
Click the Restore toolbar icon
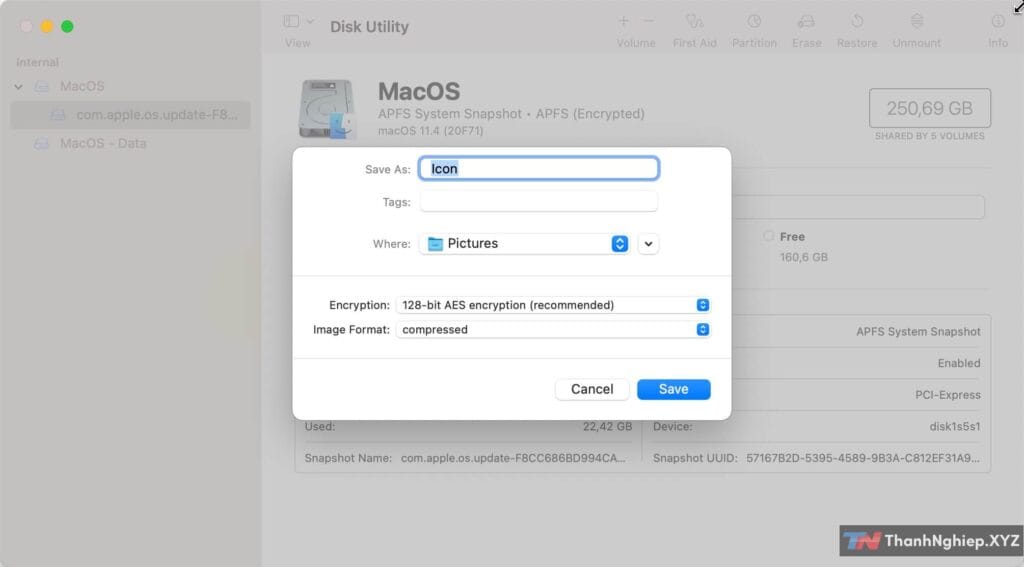(x=857, y=22)
